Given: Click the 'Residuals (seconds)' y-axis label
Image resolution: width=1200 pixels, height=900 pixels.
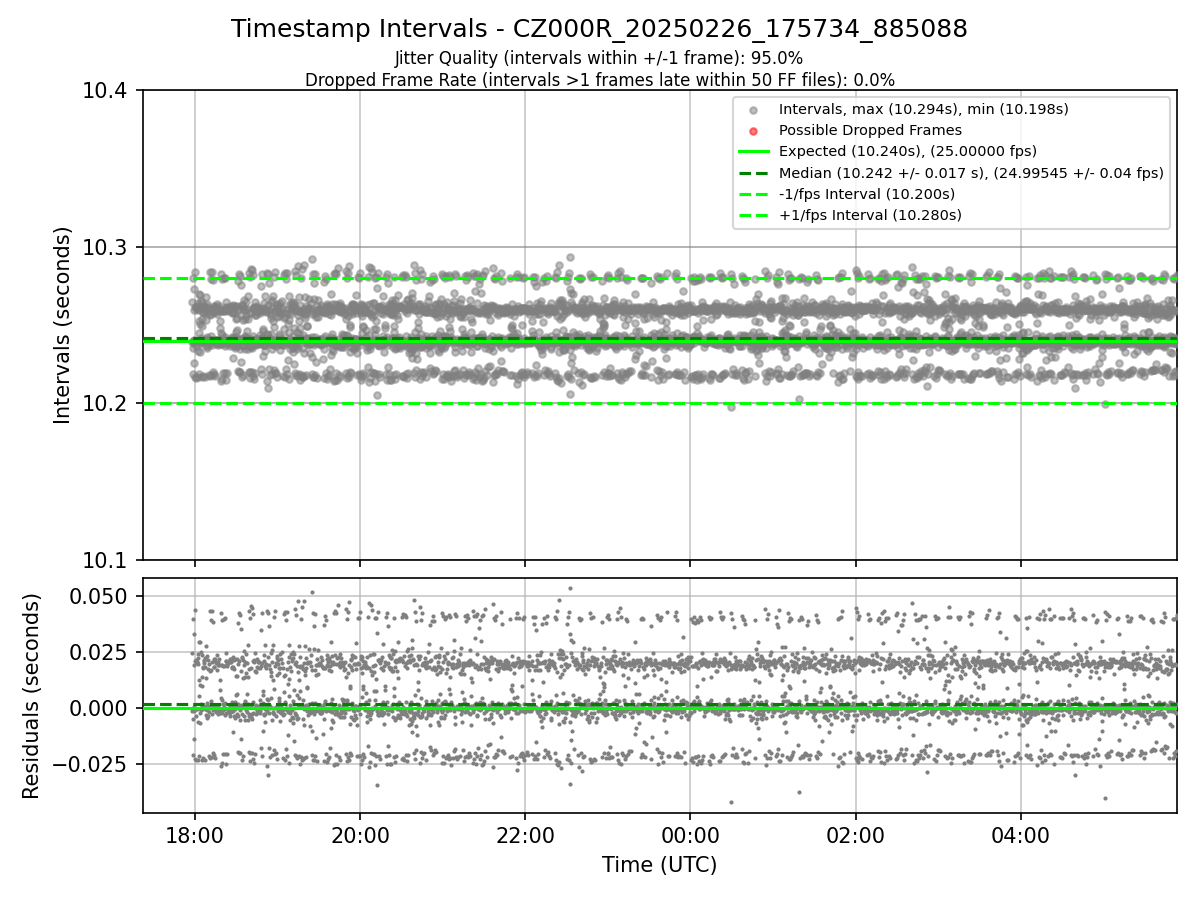Looking at the screenshot, I should pos(32,696).
